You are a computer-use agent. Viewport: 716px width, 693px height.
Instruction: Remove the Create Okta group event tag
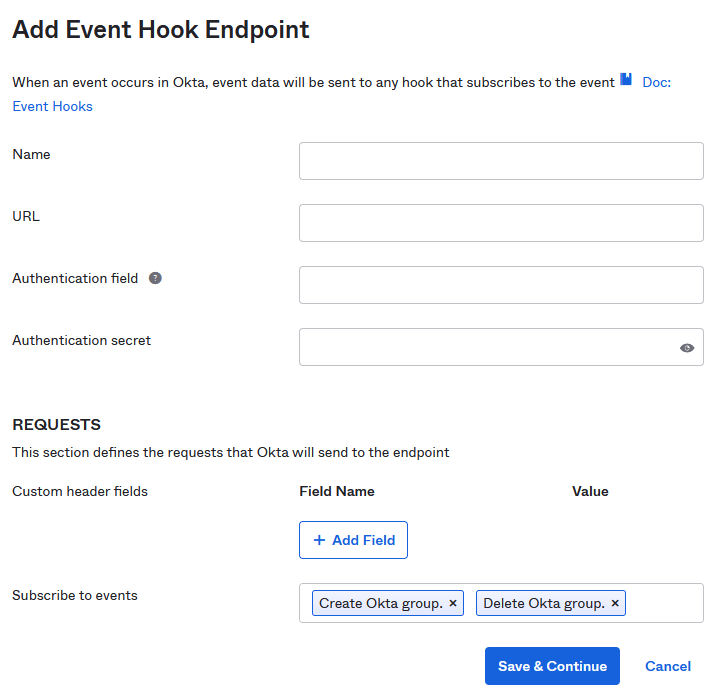point(453,603)
